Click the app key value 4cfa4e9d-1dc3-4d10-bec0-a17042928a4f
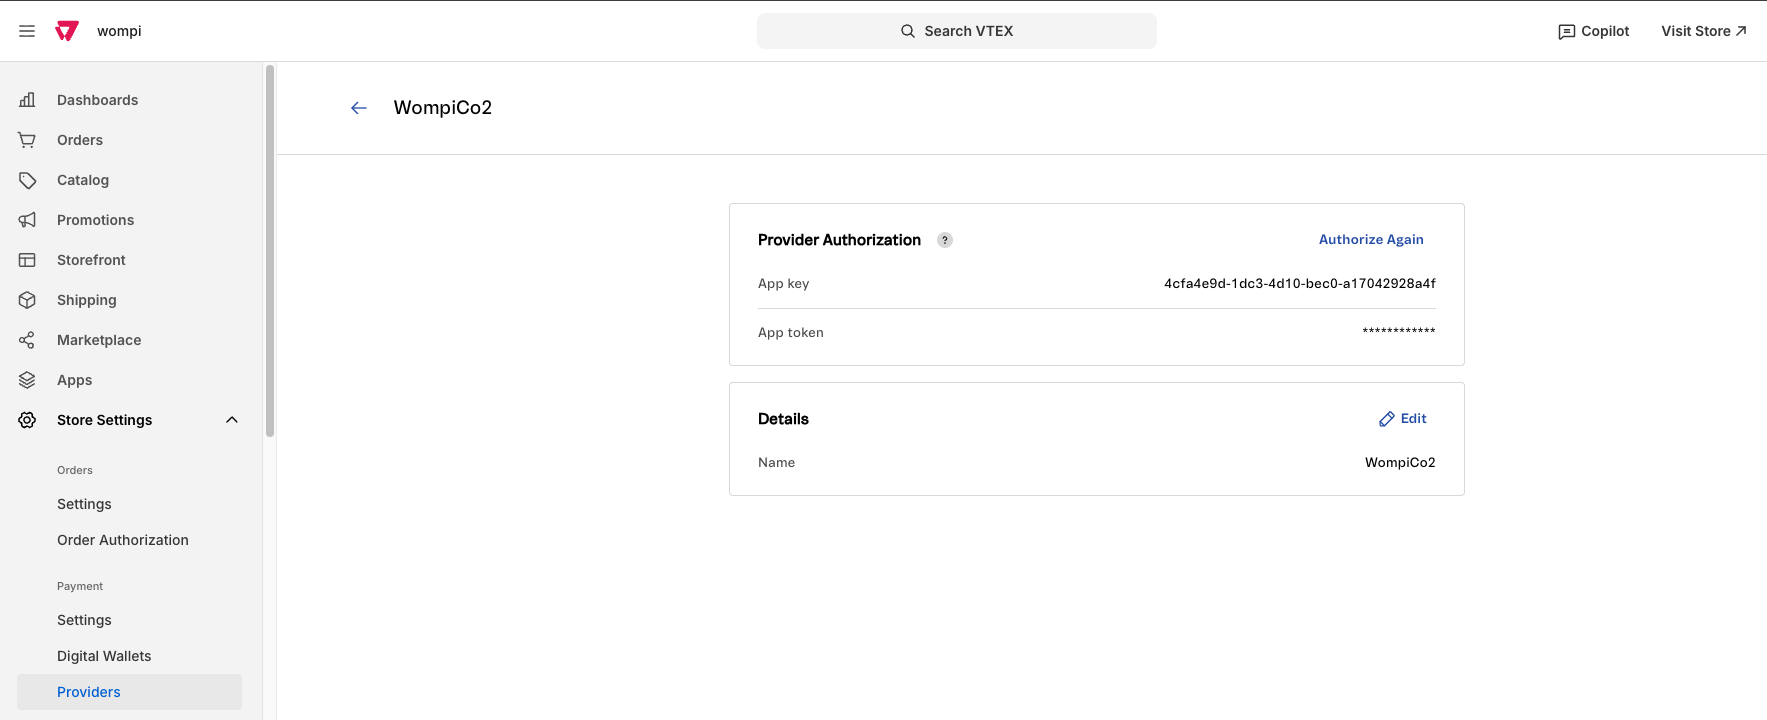1767x720 pixels. click(x=1300, y=284)
